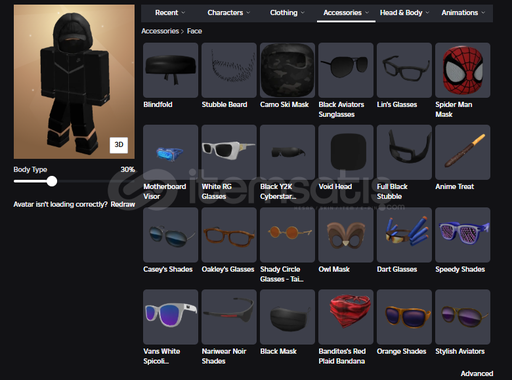Click the 'Orange Shades' name label
The height and width of the screenshot is (380, 512).
[x=401, y=351]
